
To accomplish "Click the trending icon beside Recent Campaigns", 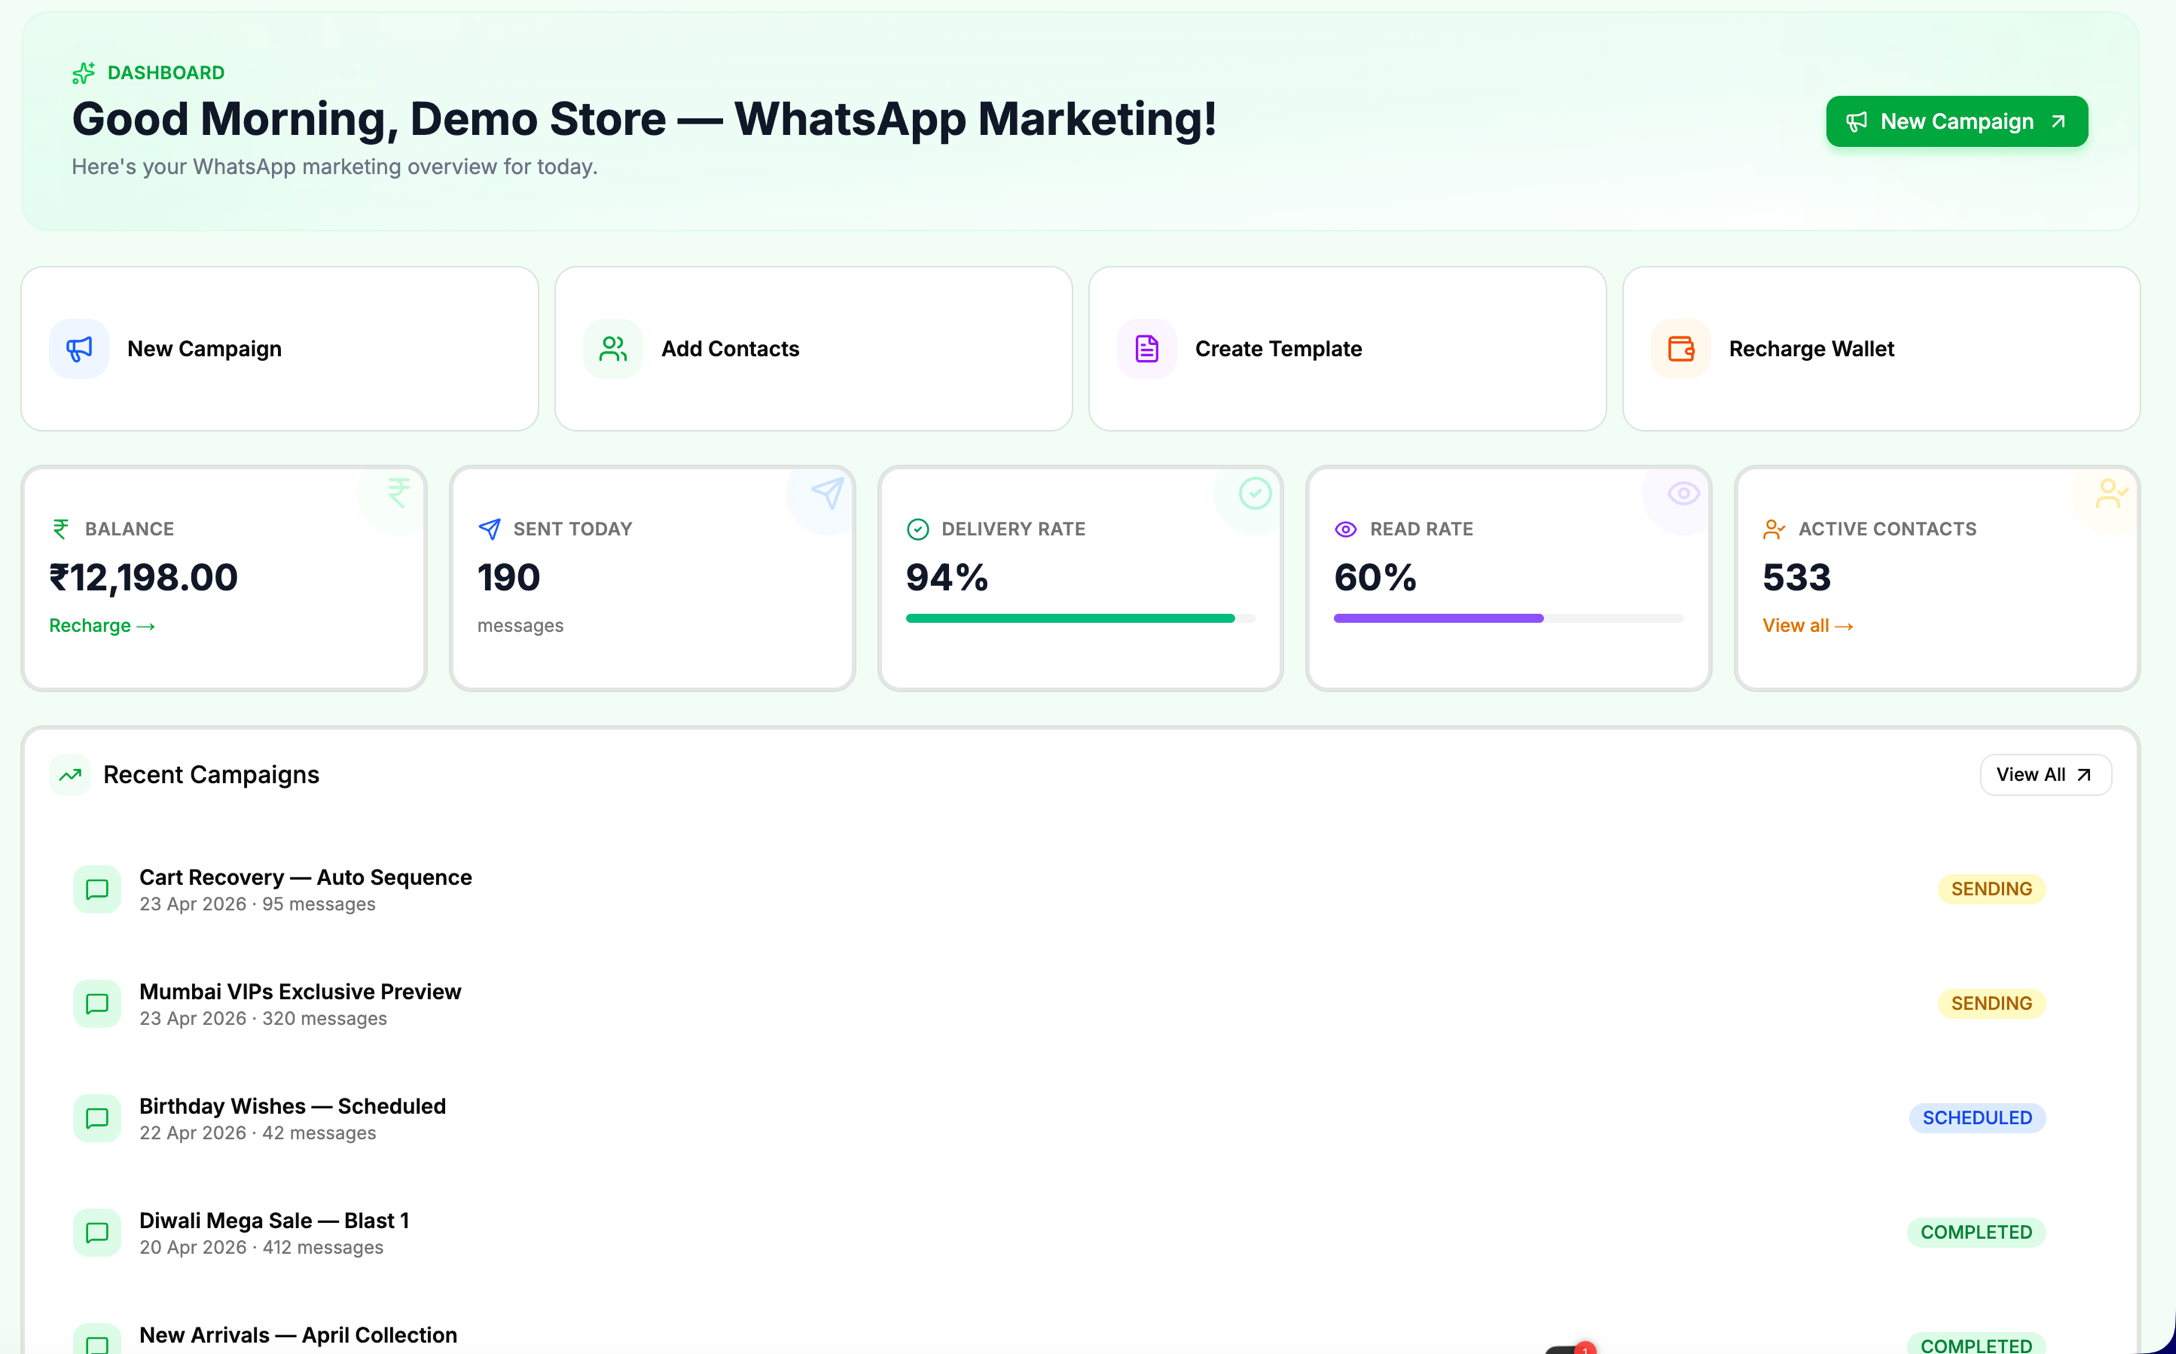I will (70, 775).
